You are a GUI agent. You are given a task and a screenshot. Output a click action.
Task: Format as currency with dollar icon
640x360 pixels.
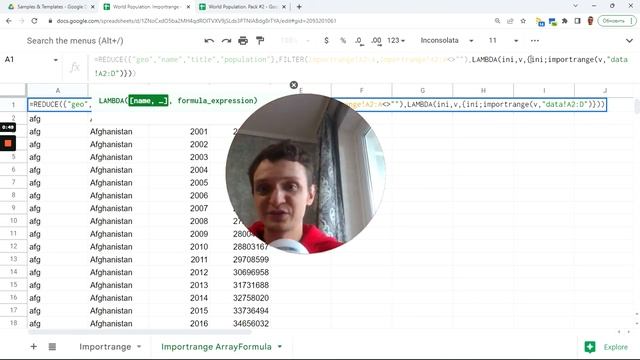pos(326,40)
